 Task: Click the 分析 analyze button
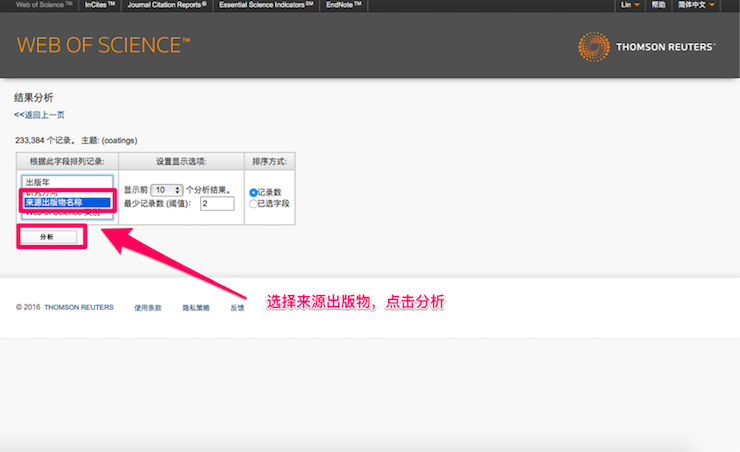pos(47,236)
